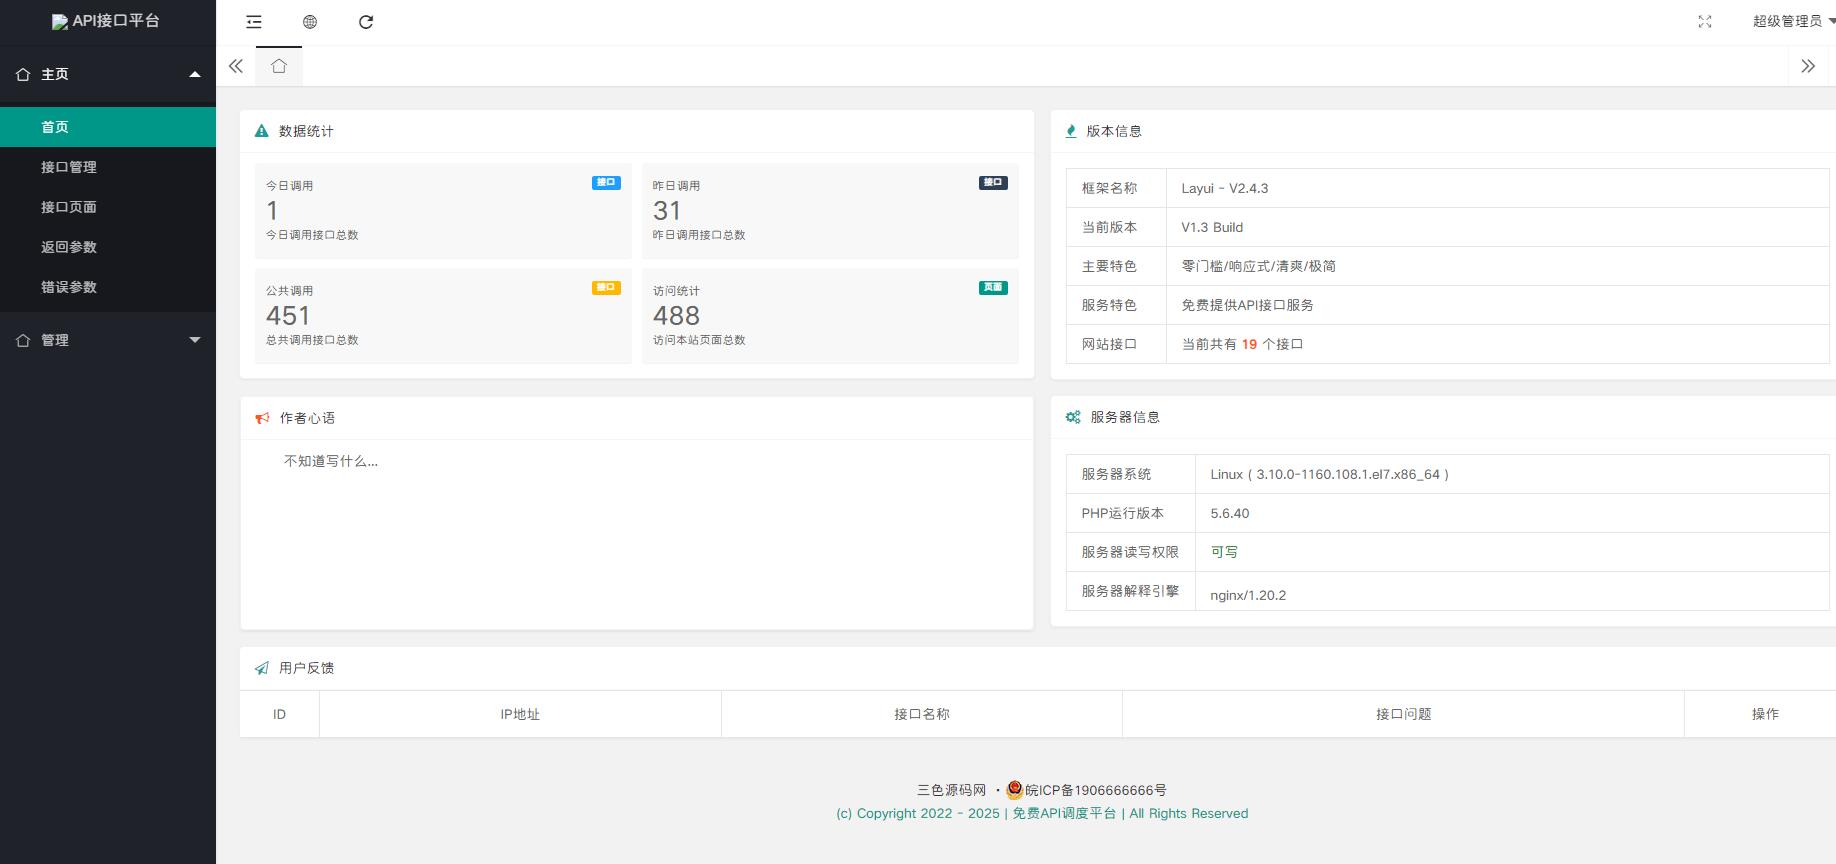This screenshot has width=1836, height=864.
Task: Click the 皖ICP备 registration link
Action: coord(1095,790)
